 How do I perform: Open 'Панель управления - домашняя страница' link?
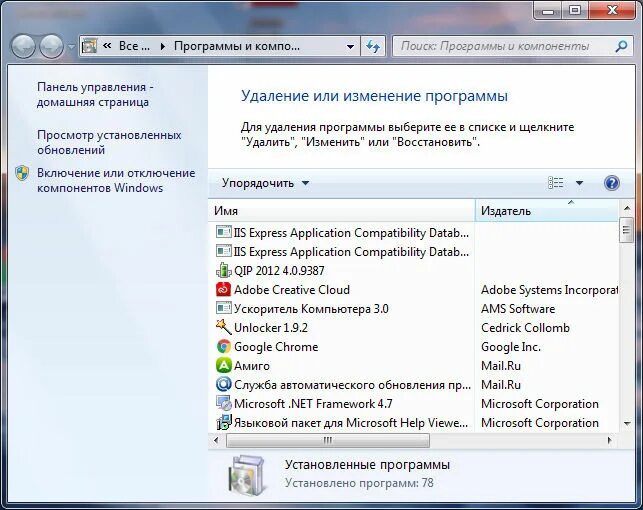coord(95,94)
